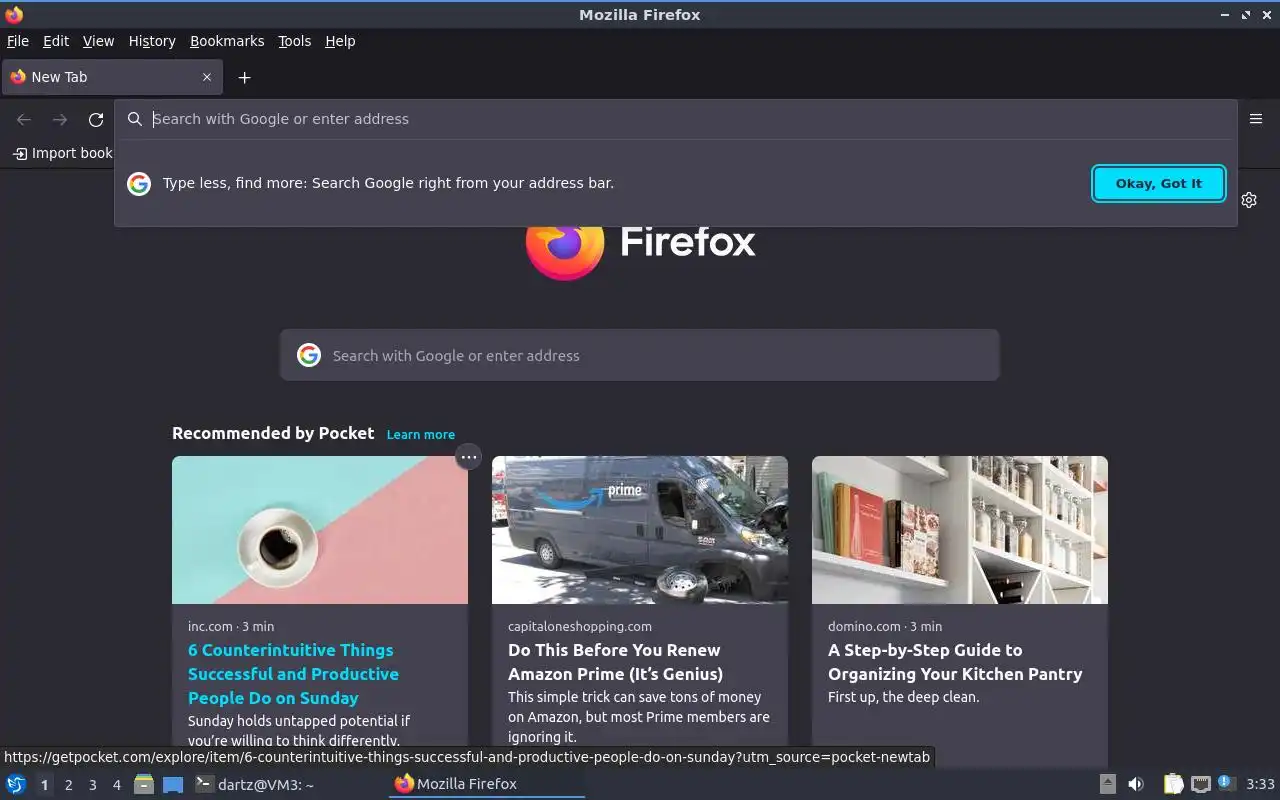Viewport: 1280px width, 800px height.
Task: Click the 'domino.com · 3 min' source text
Action: point(885,626)
